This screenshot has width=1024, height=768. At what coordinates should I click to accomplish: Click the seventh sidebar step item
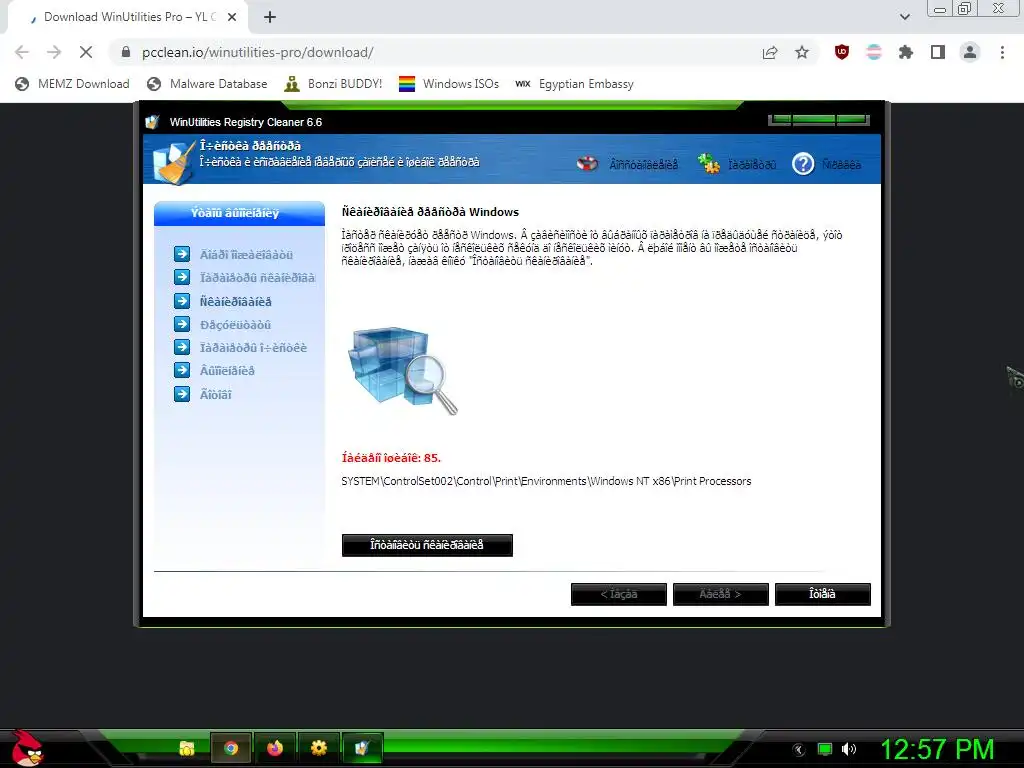pyautogui.click(x=203, y=394)
